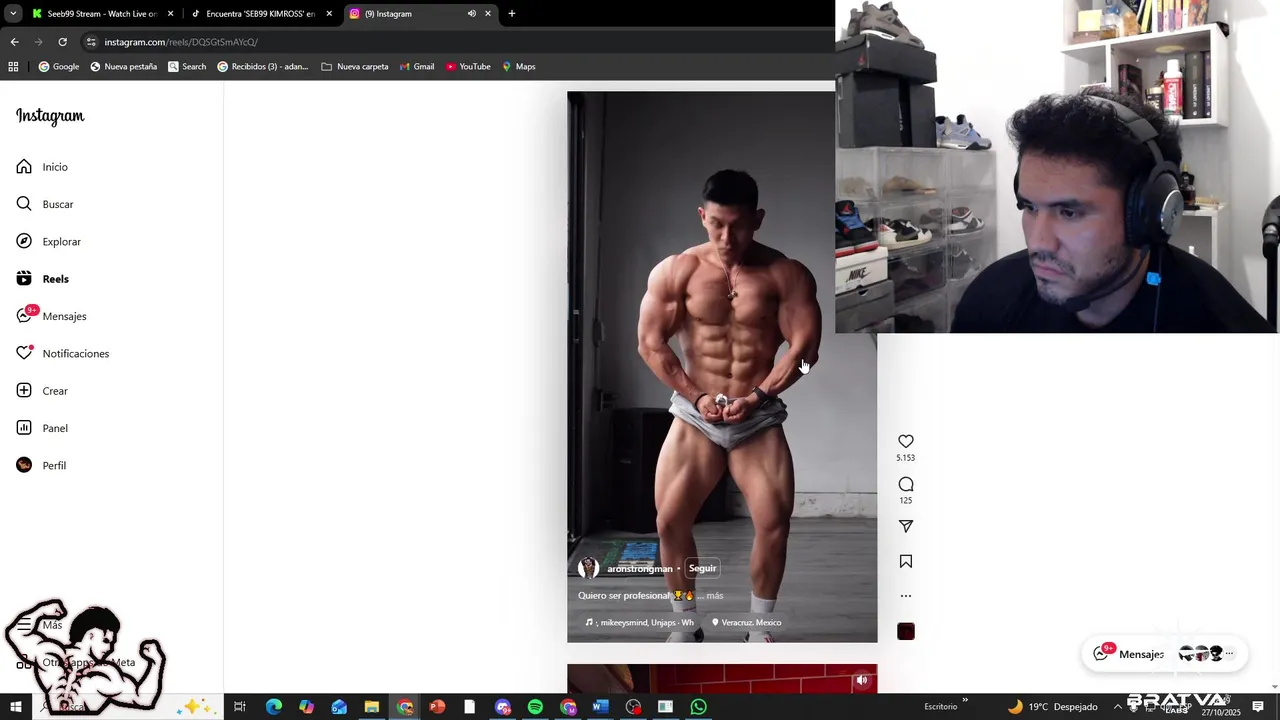Launch Microsoft Edge from taskbar
Viewport: 1280px width, 720px height.
coord(273,707)
